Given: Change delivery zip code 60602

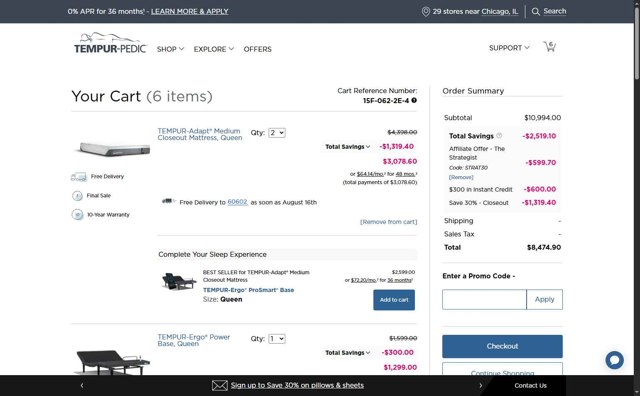Looking at the screenshot, I should click(x=237, y=202).
